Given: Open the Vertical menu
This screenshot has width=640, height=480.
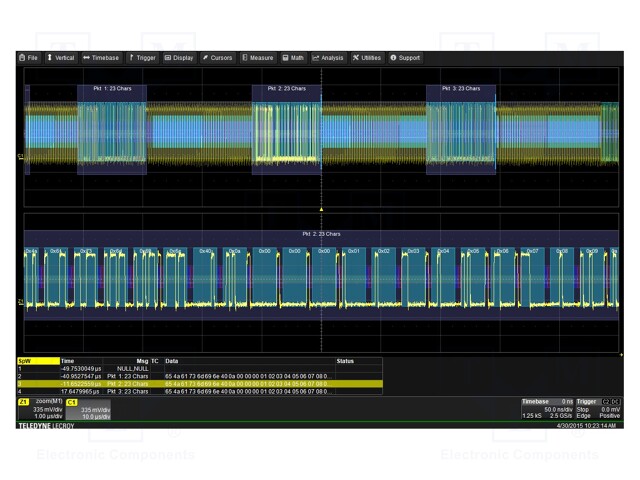Looking at the screenshot, I should (x=61, y=58).
